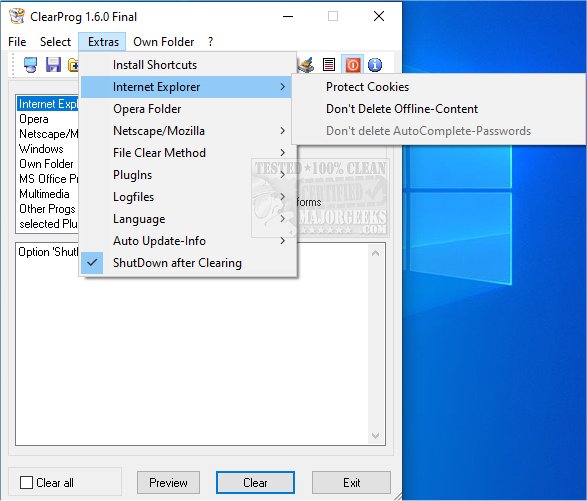Screen dimensions: 587x501
Task: Select MS Office in the category list
Action: (x=49, y=179)
